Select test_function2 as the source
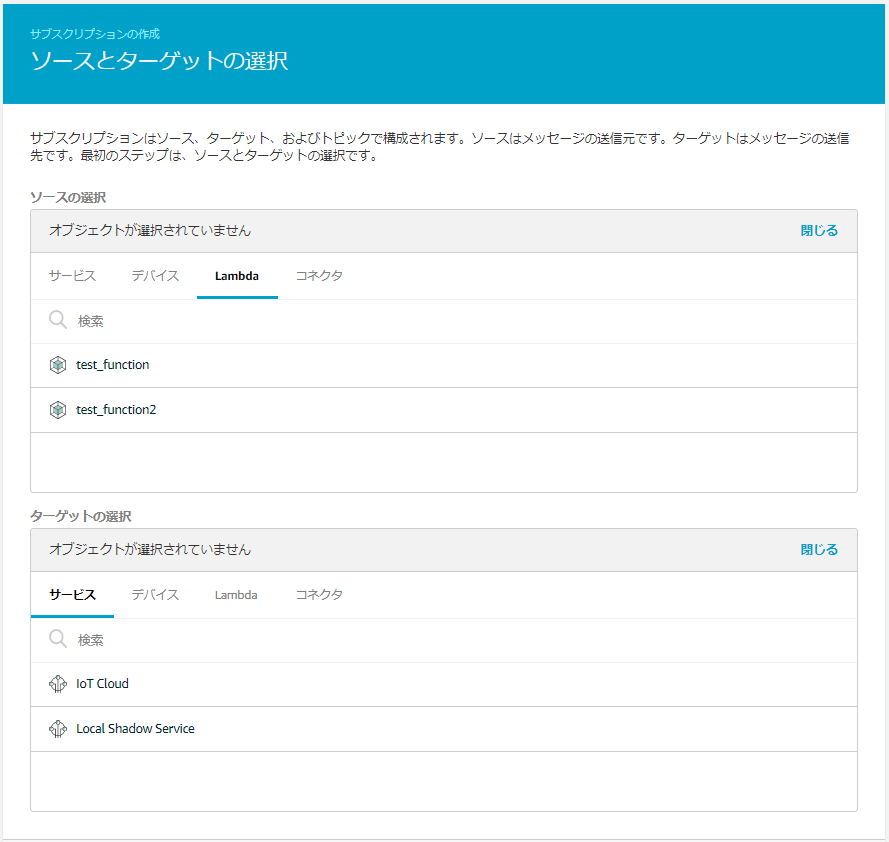This screenshot has width=889, height=842. [444, 410]
